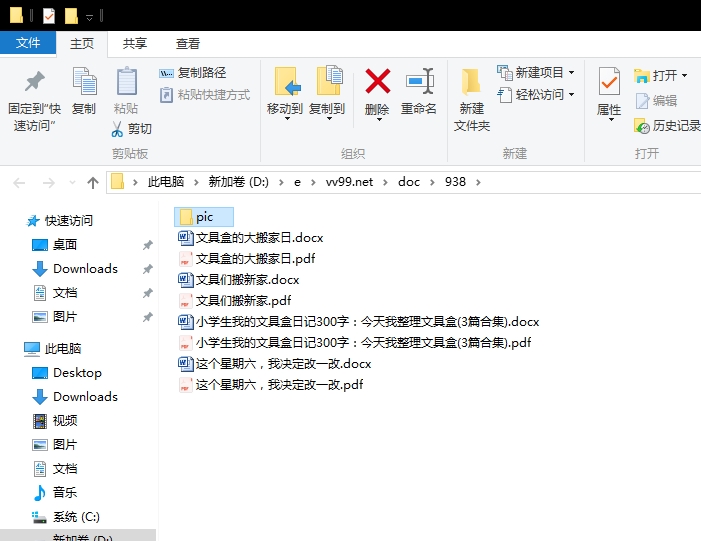Screen dimensions: 701x541
Task: Click '938' in the address path
Action: point(455,182)
